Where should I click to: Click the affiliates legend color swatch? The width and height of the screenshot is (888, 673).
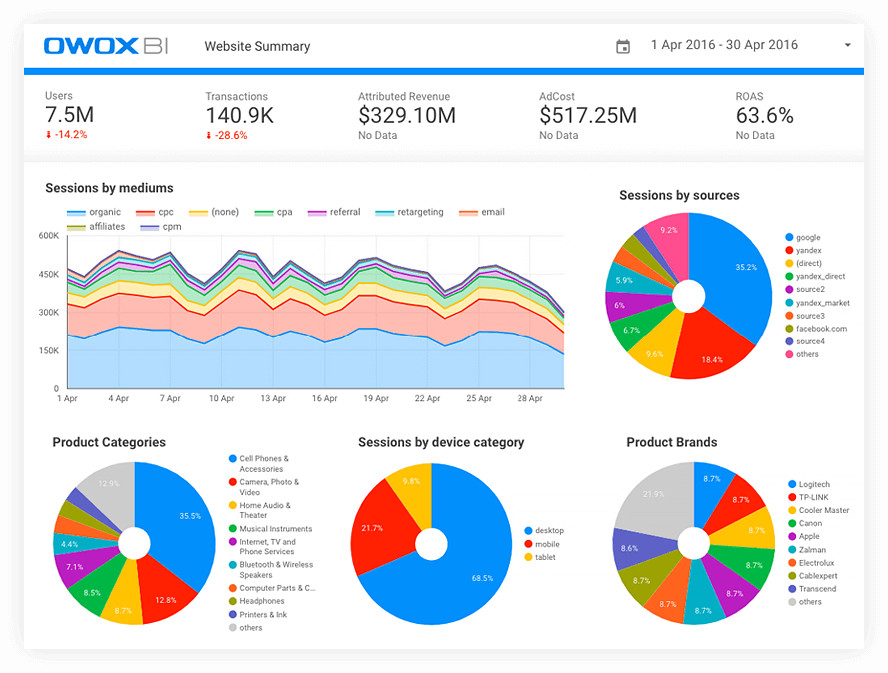point(78,227)
